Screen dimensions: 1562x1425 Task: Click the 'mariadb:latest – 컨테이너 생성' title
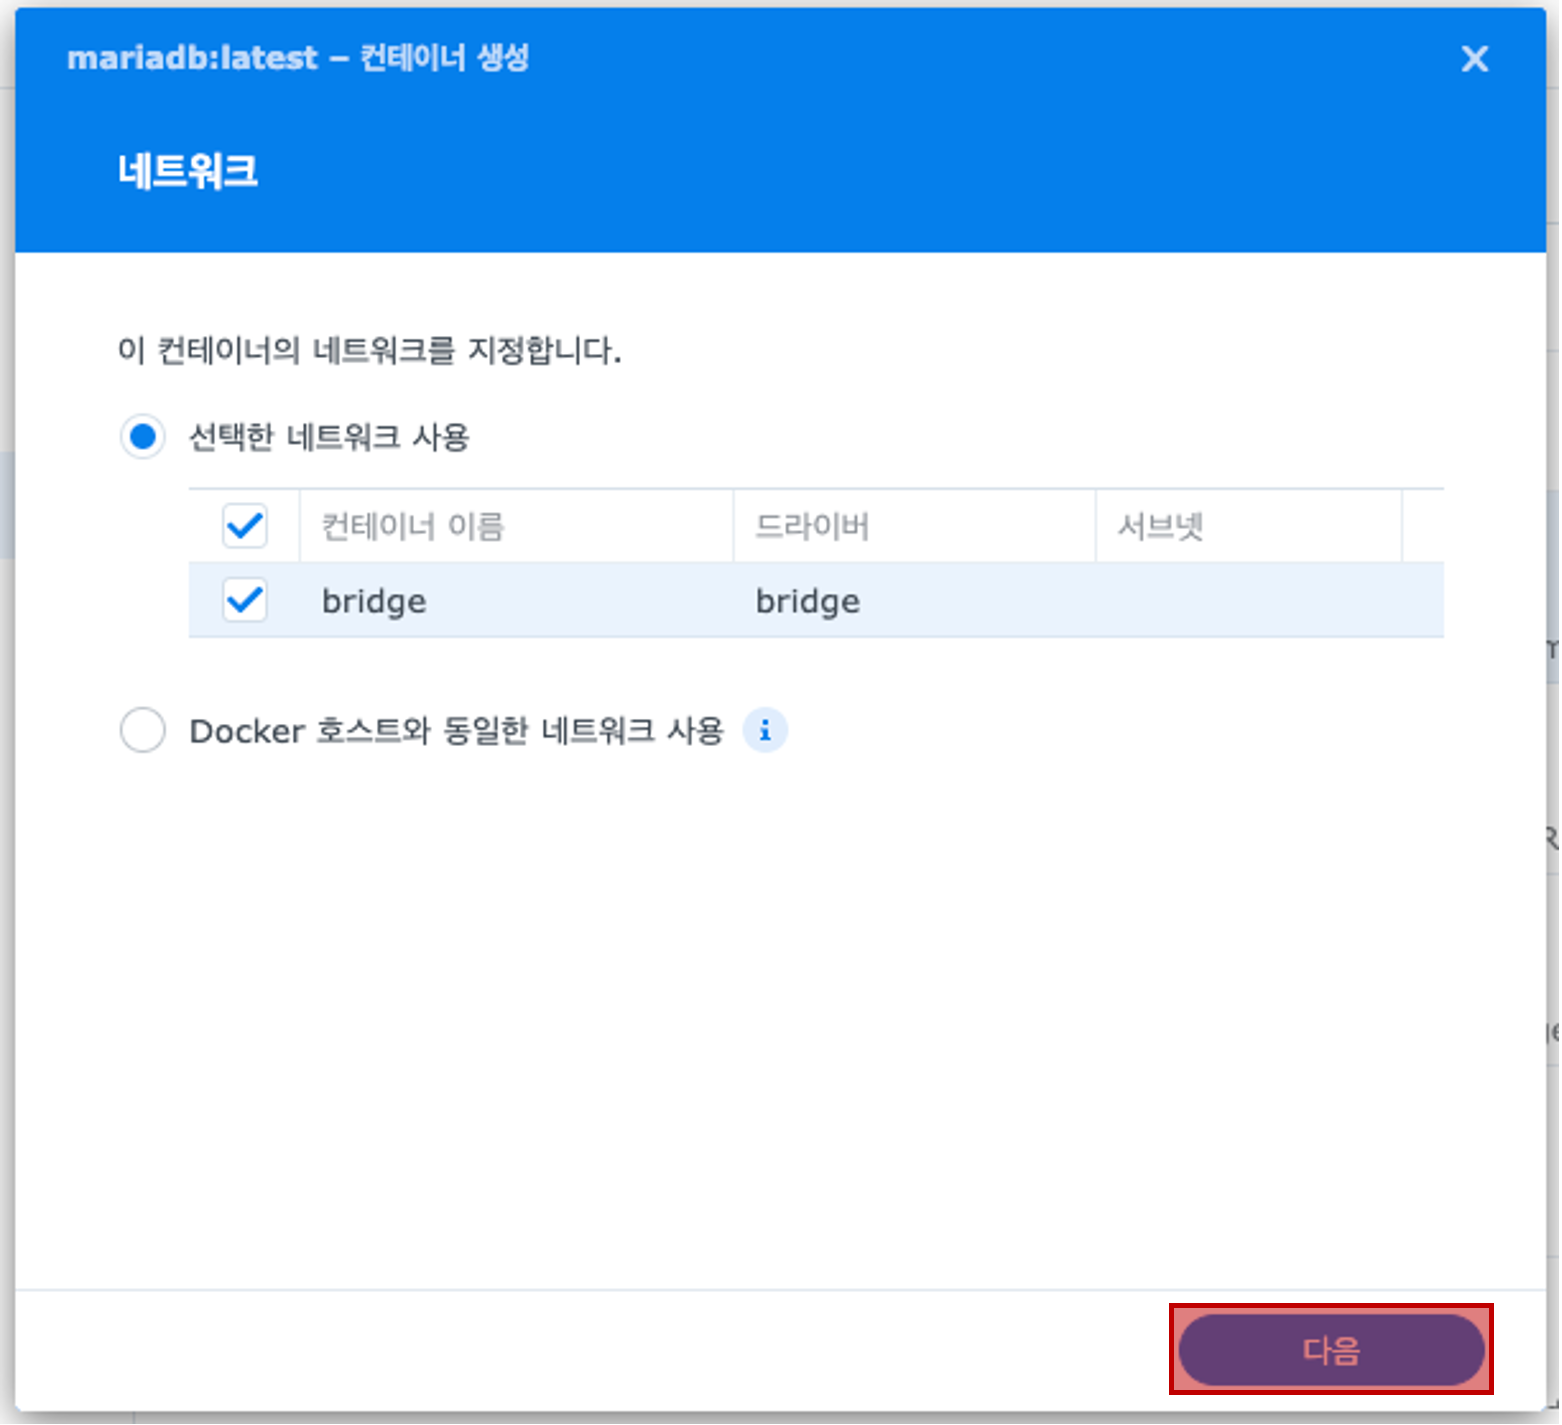coord(298,58)
